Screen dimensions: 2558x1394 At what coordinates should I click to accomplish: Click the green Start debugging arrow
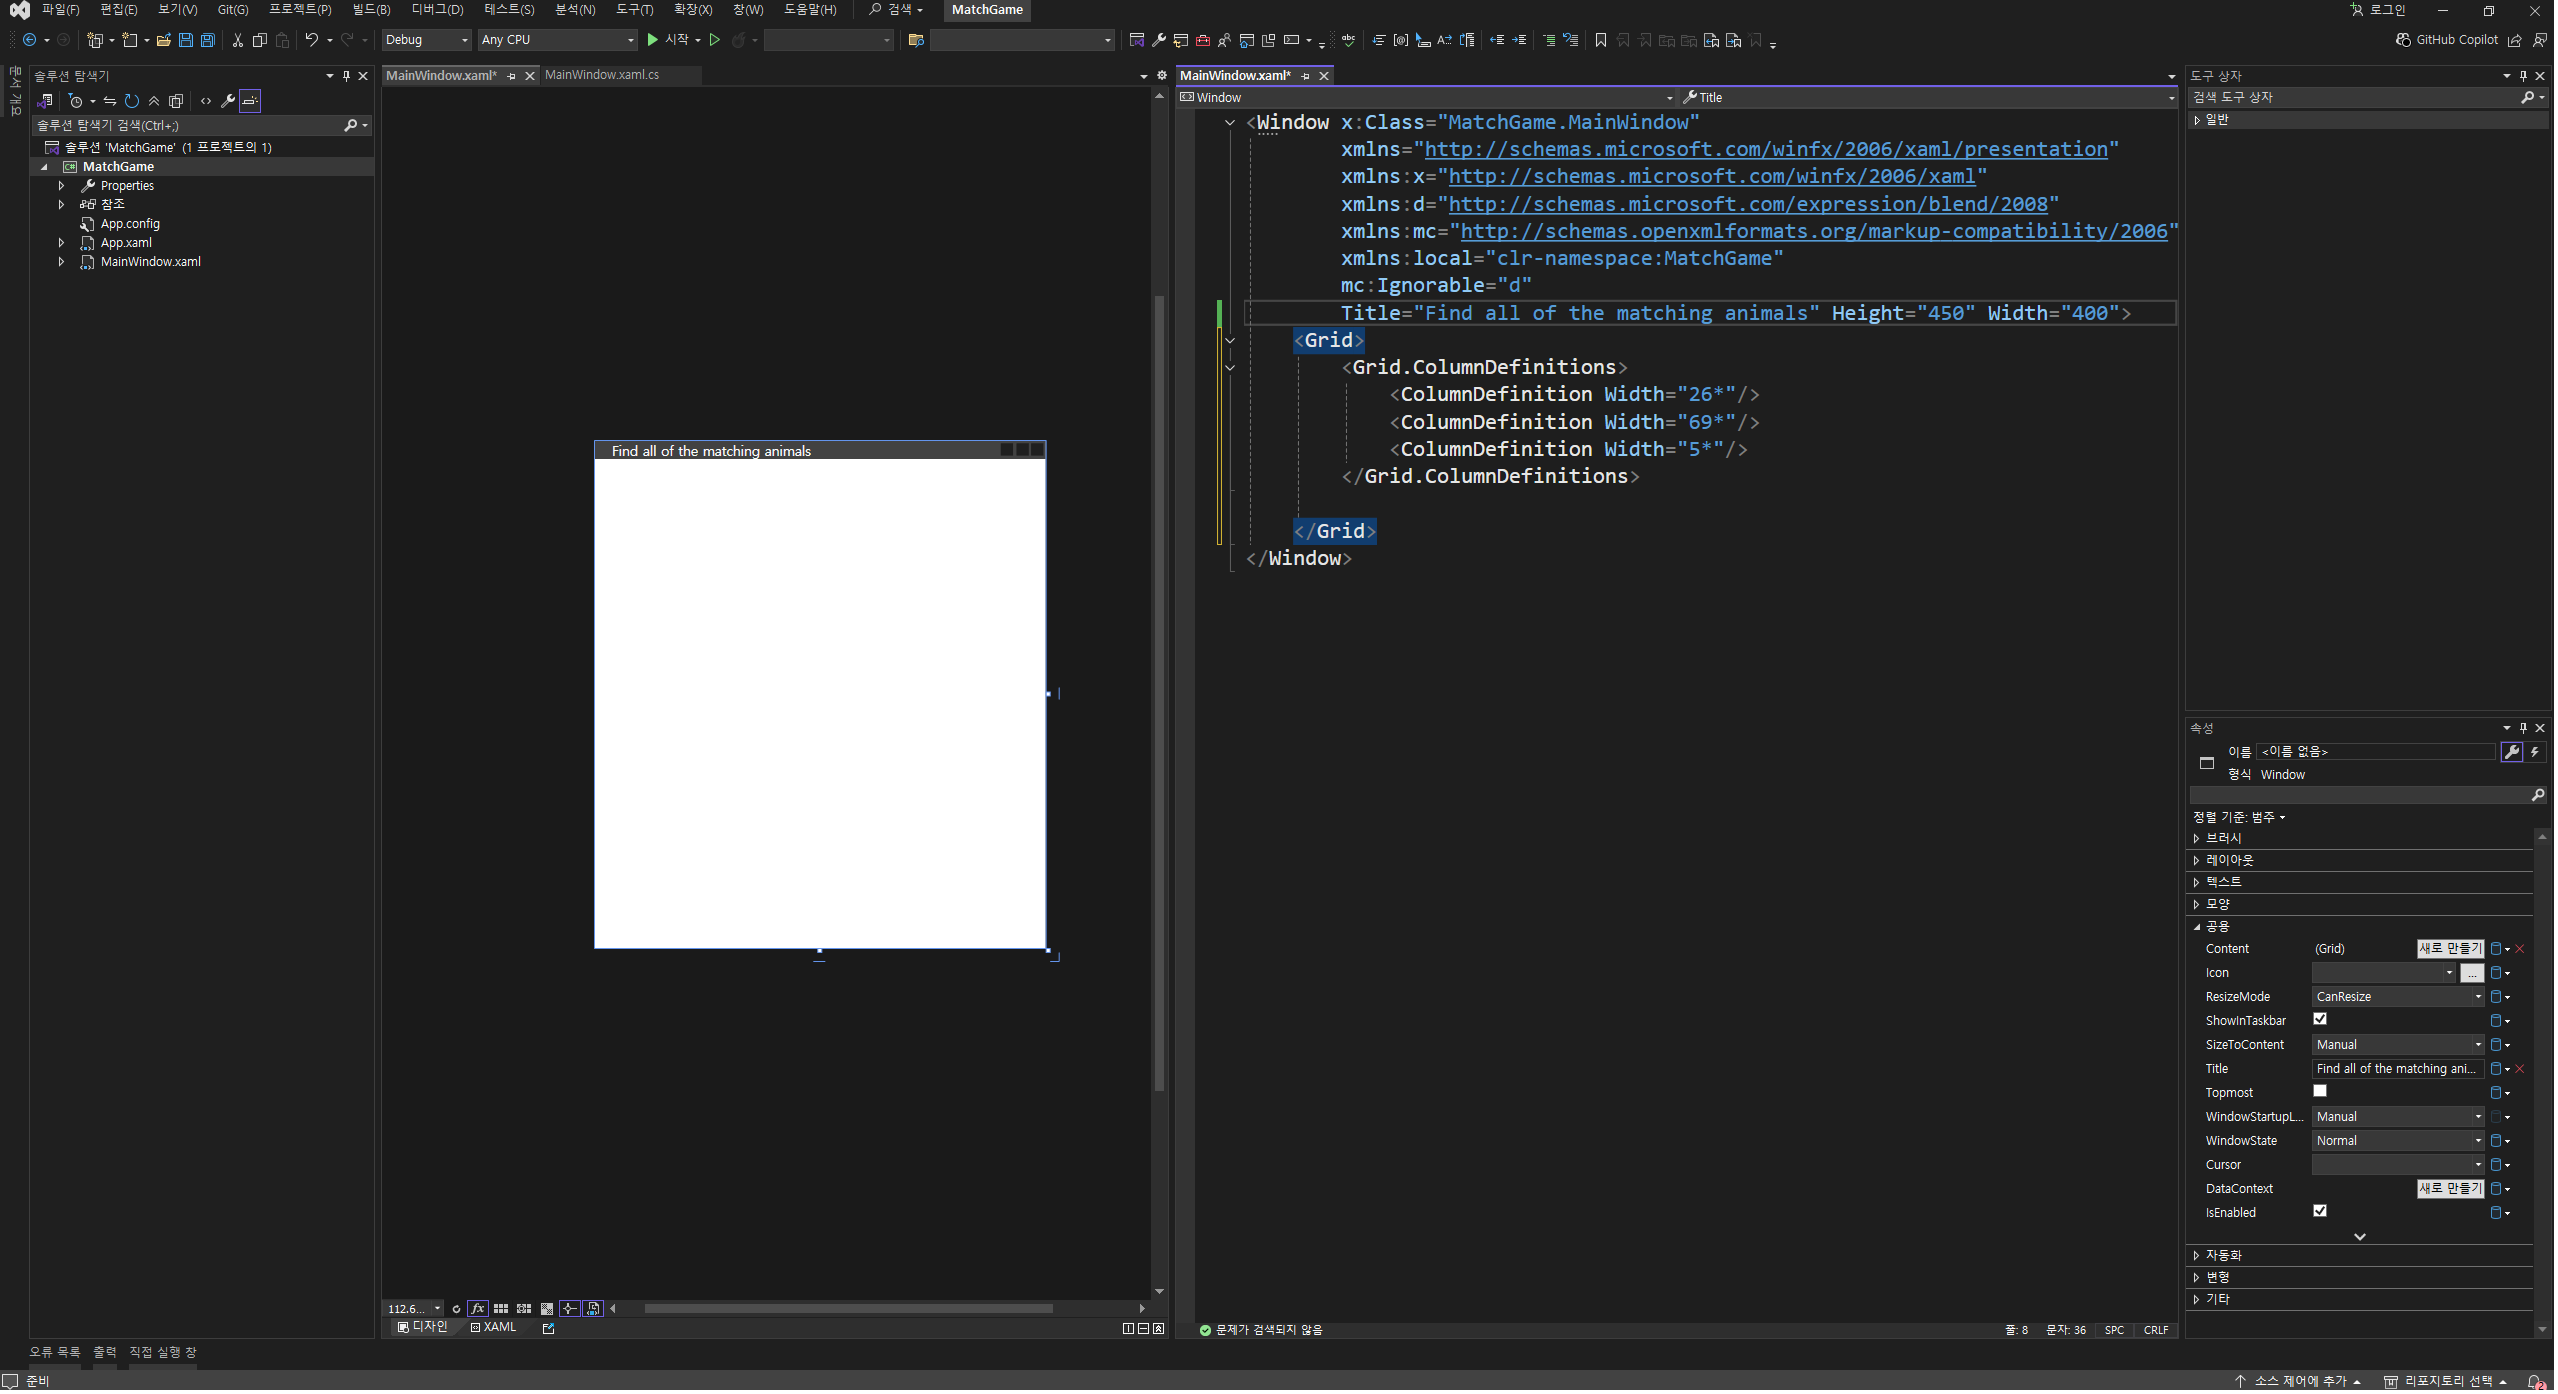click(x=653, y=40)
